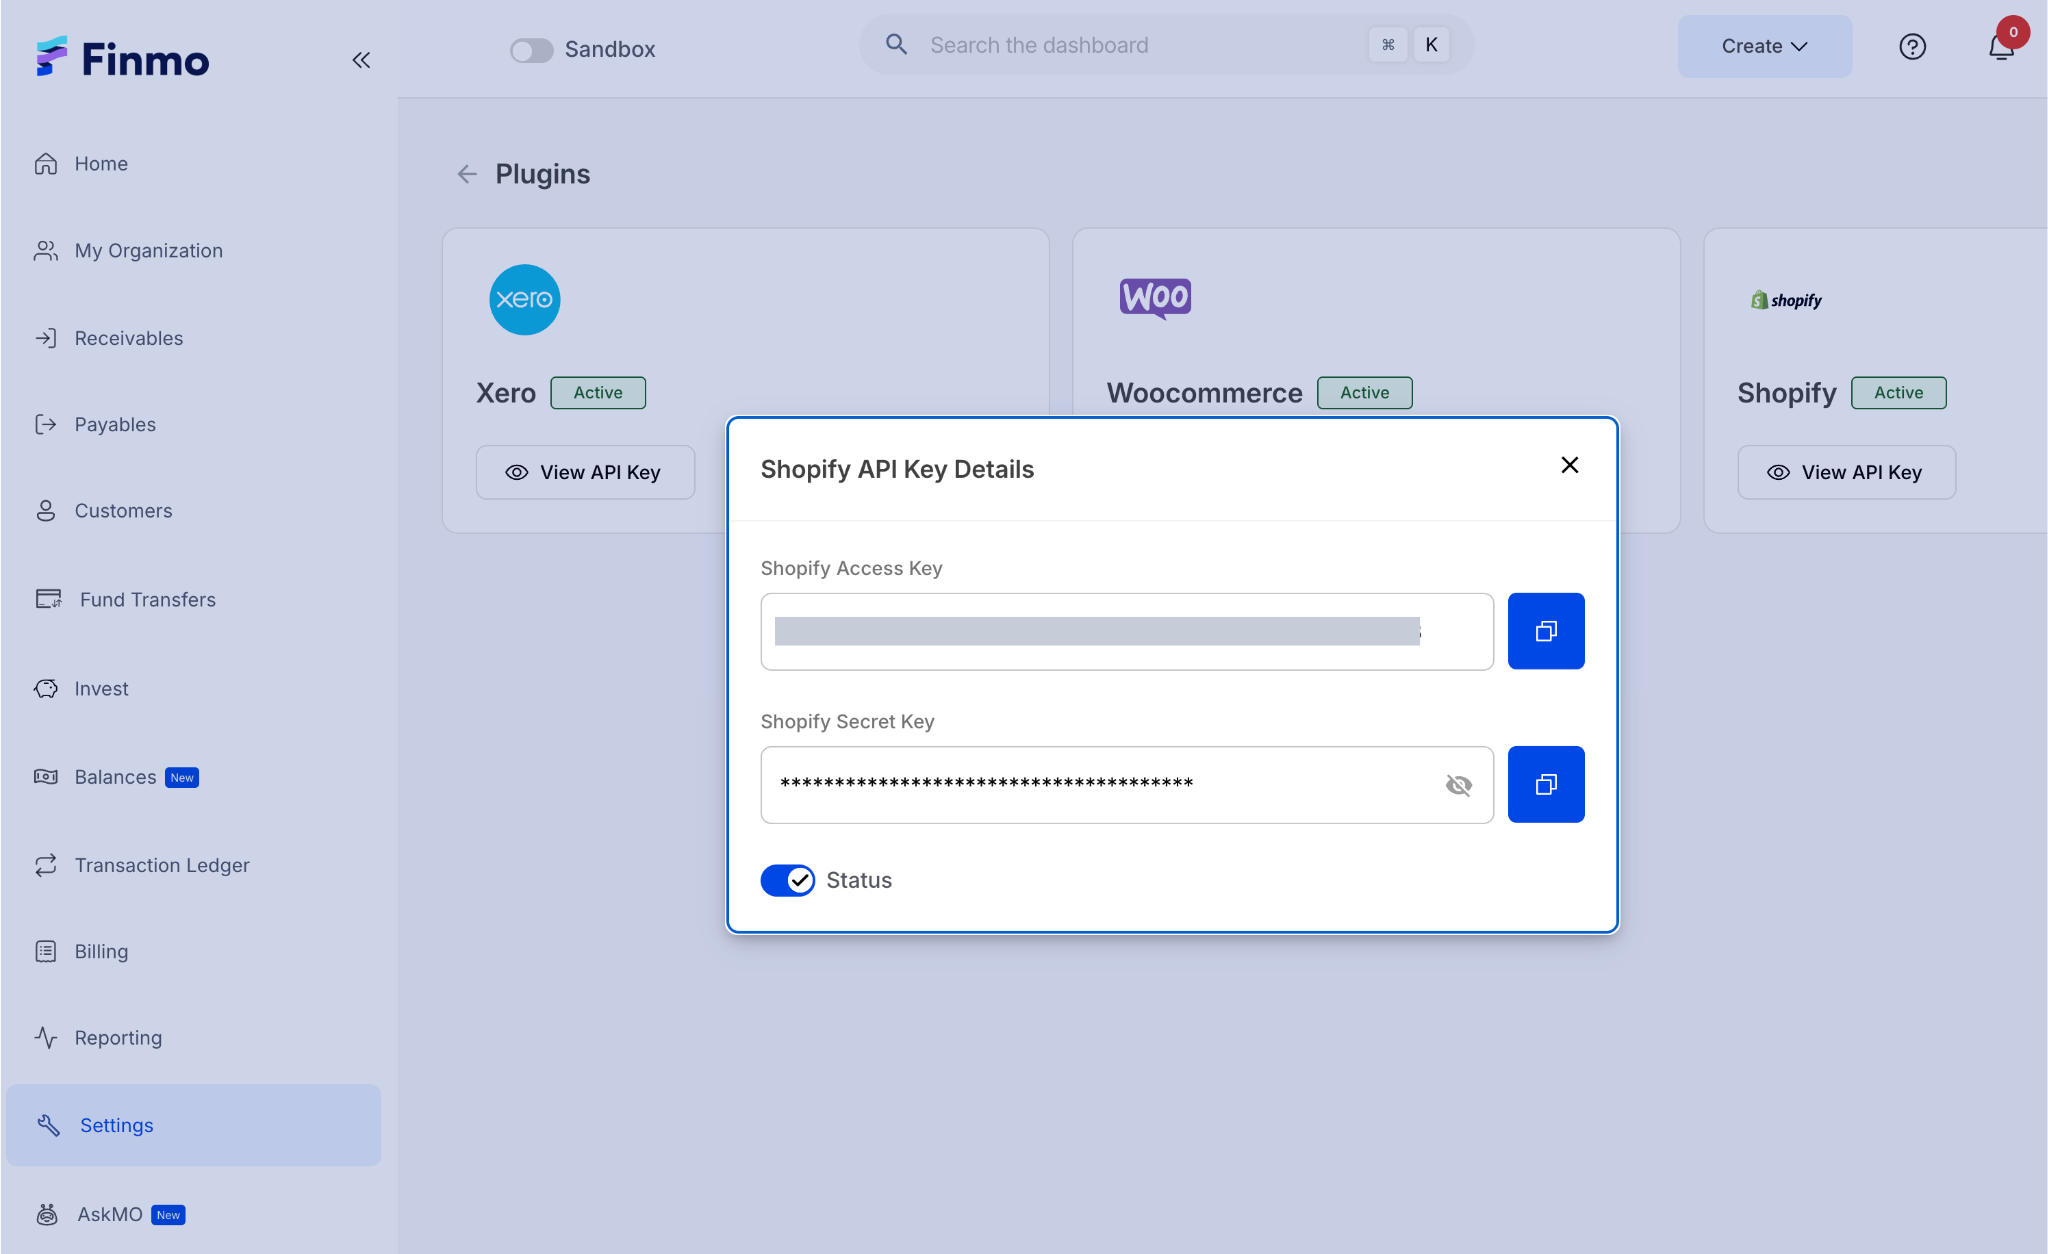2048x1254 pixels.
Task: Click the Payables arrow-out icon
Action: [46, 424]
